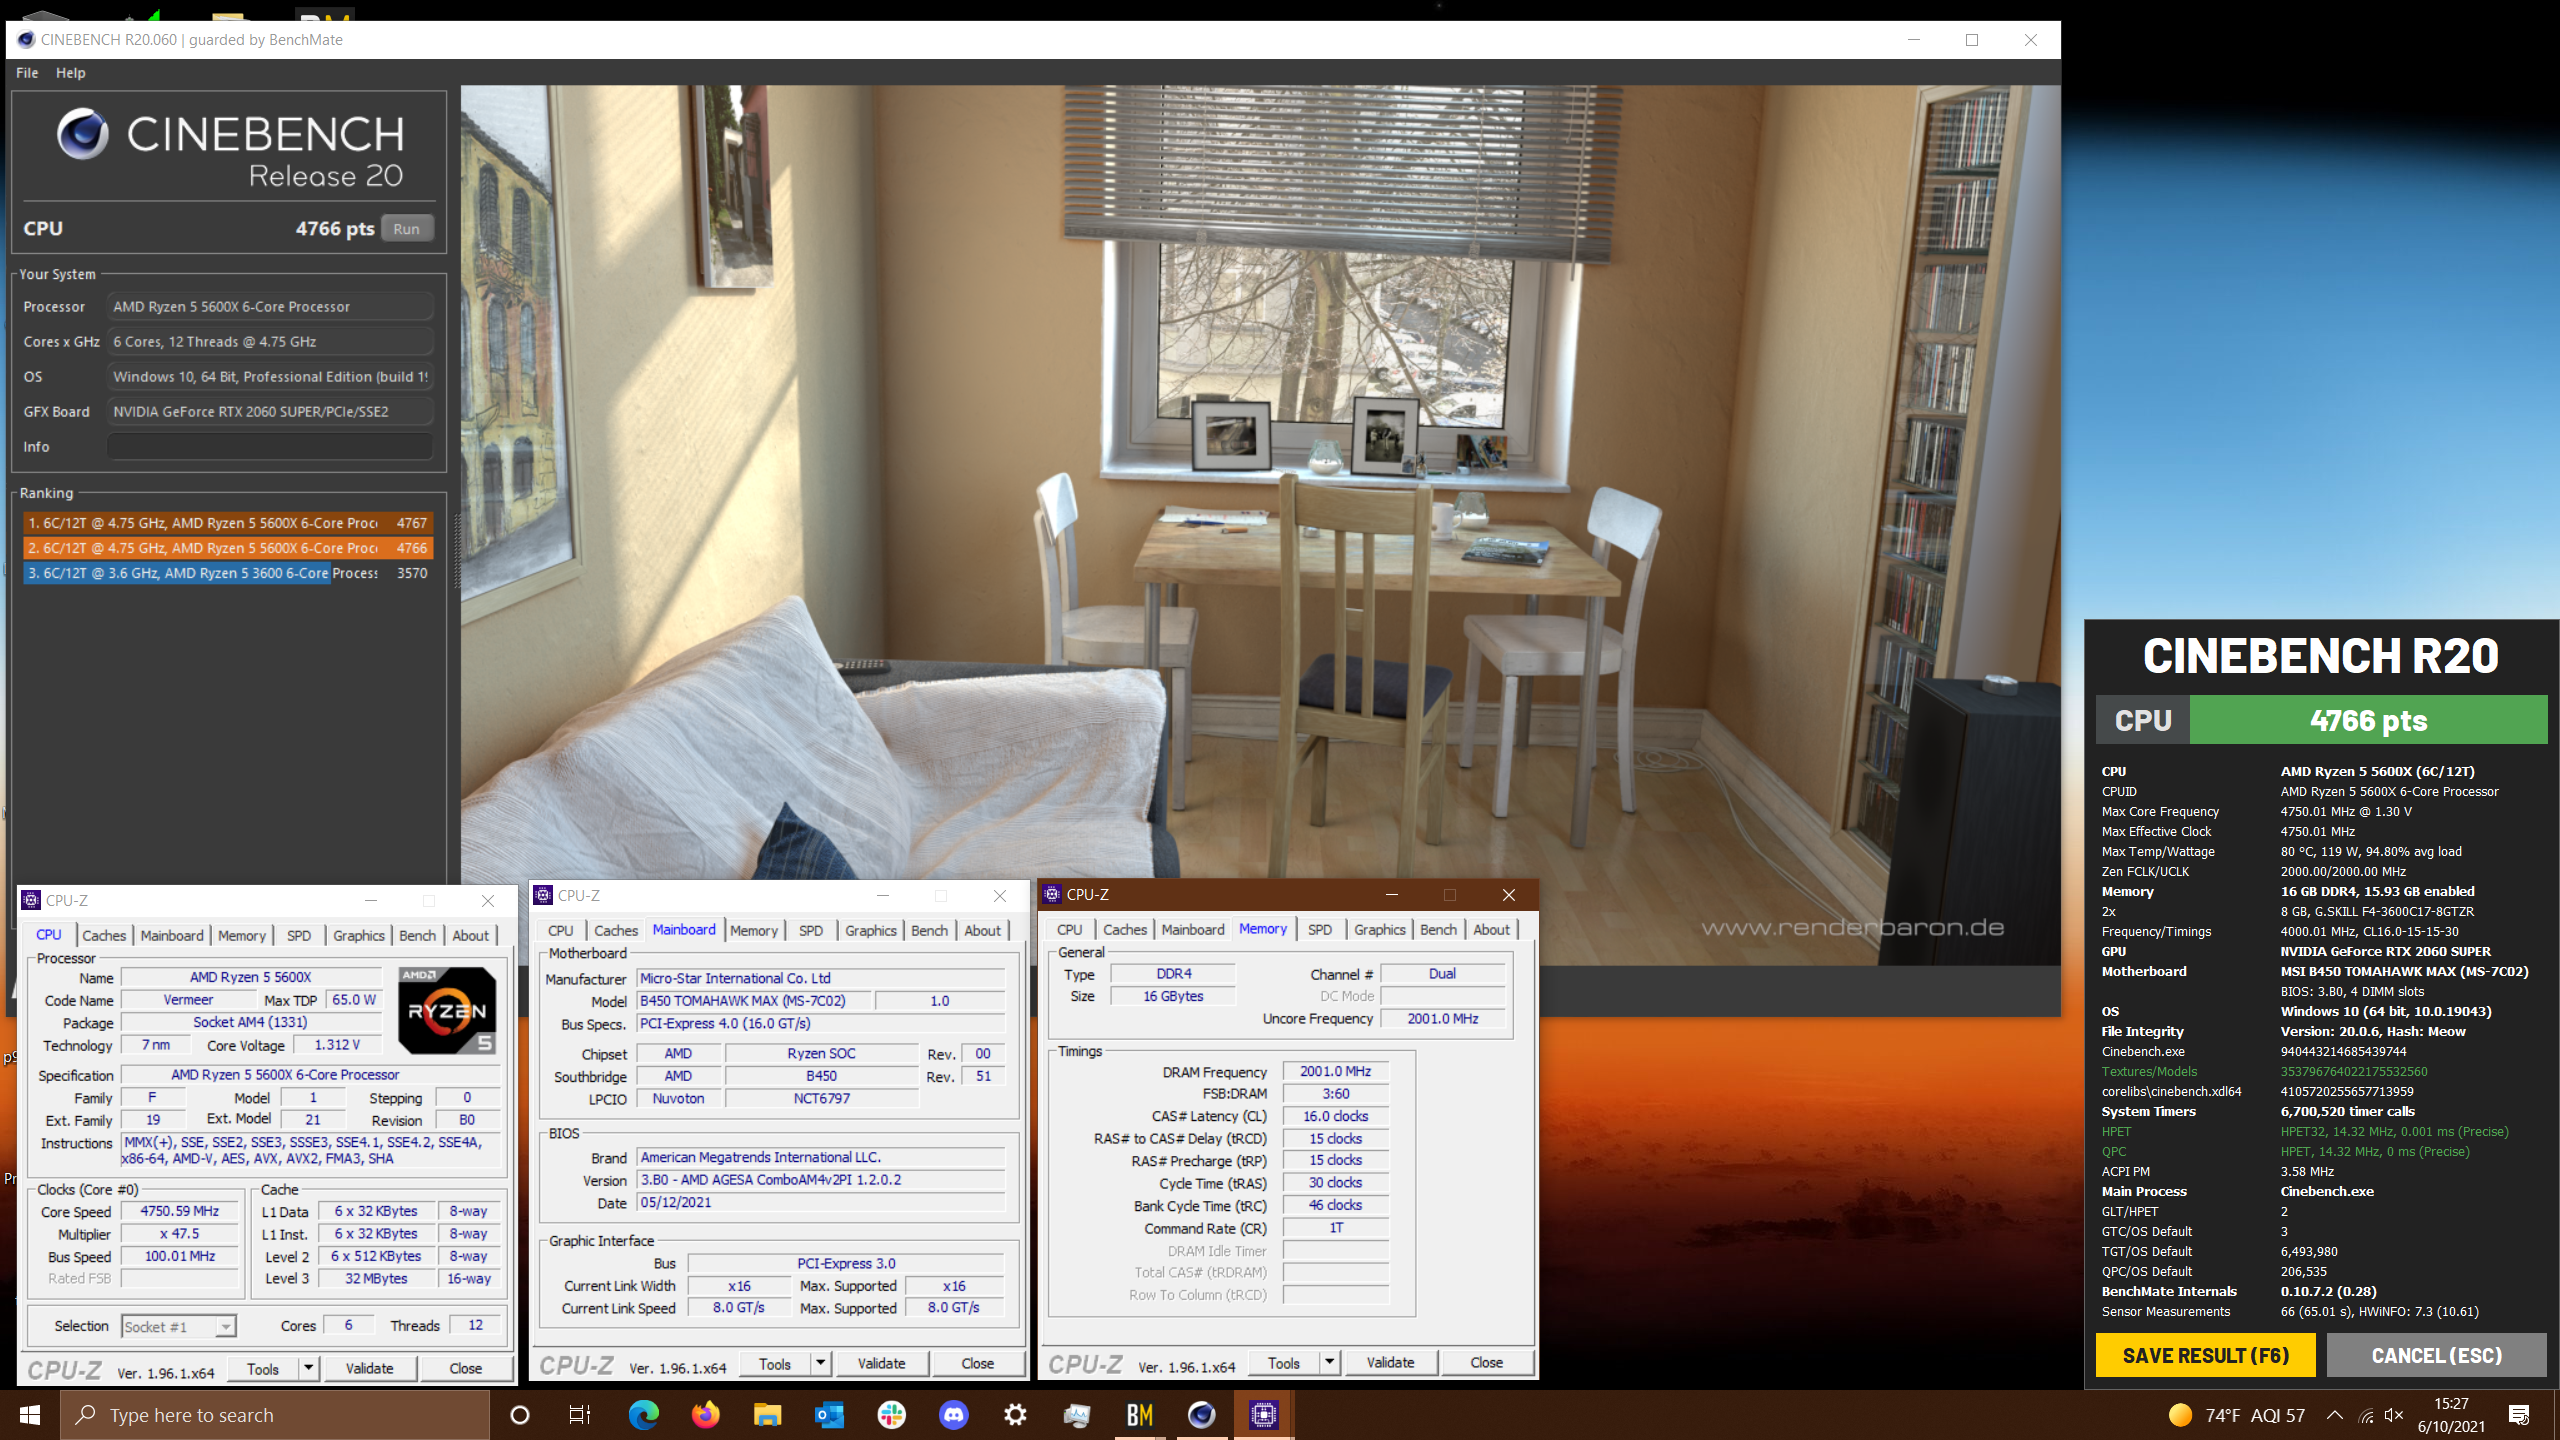The height and width of the screenshot is (1440, 2560).
Task: Open Settings gear on taskbar
Action: point(1015,1415)
